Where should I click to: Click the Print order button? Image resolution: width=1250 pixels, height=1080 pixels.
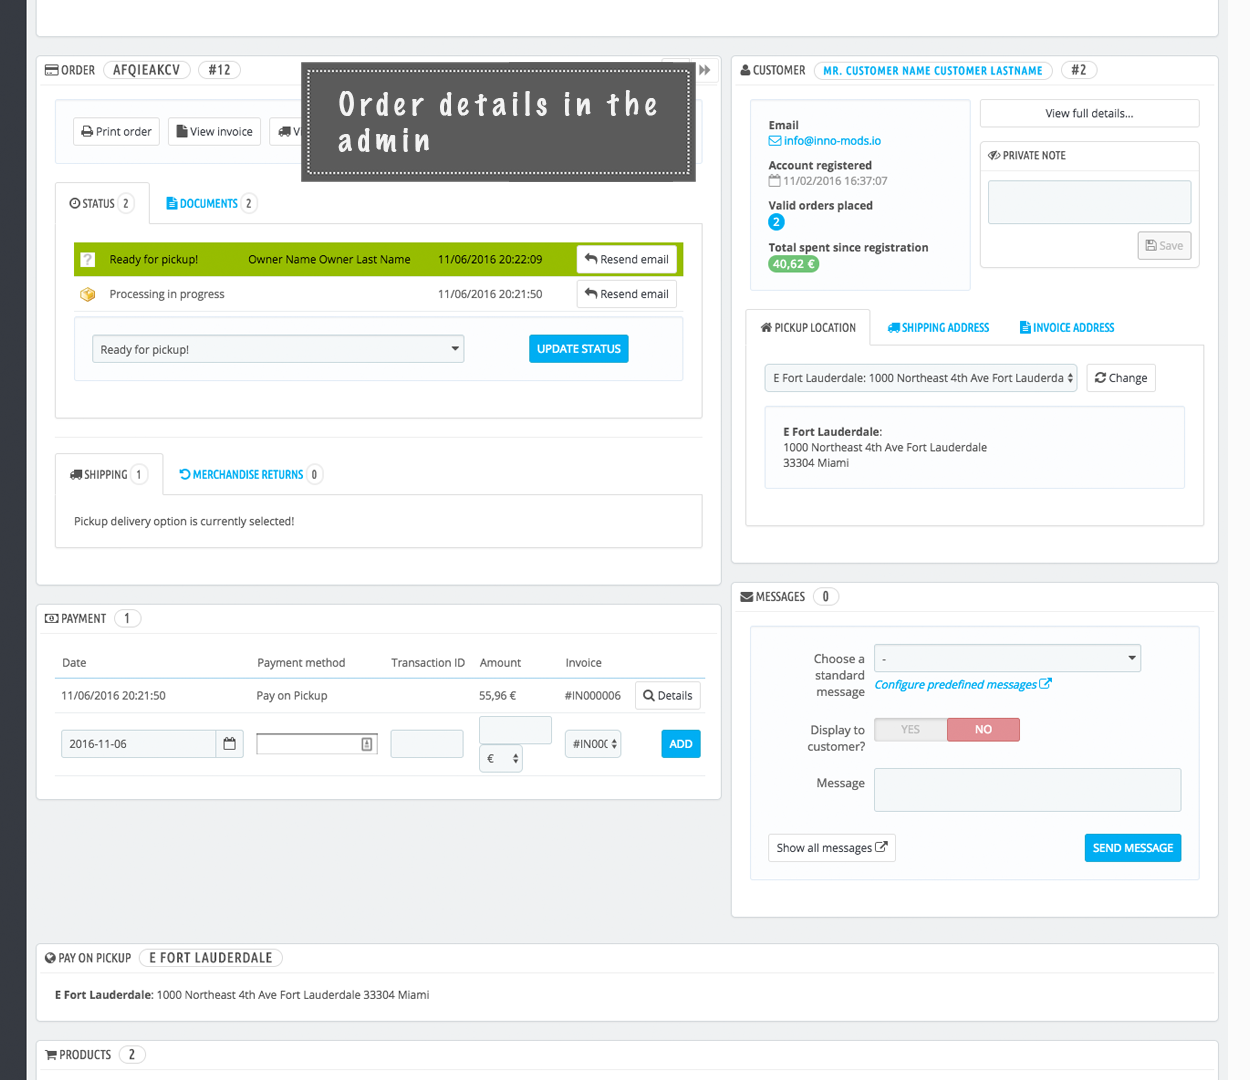tap(116, 132)
